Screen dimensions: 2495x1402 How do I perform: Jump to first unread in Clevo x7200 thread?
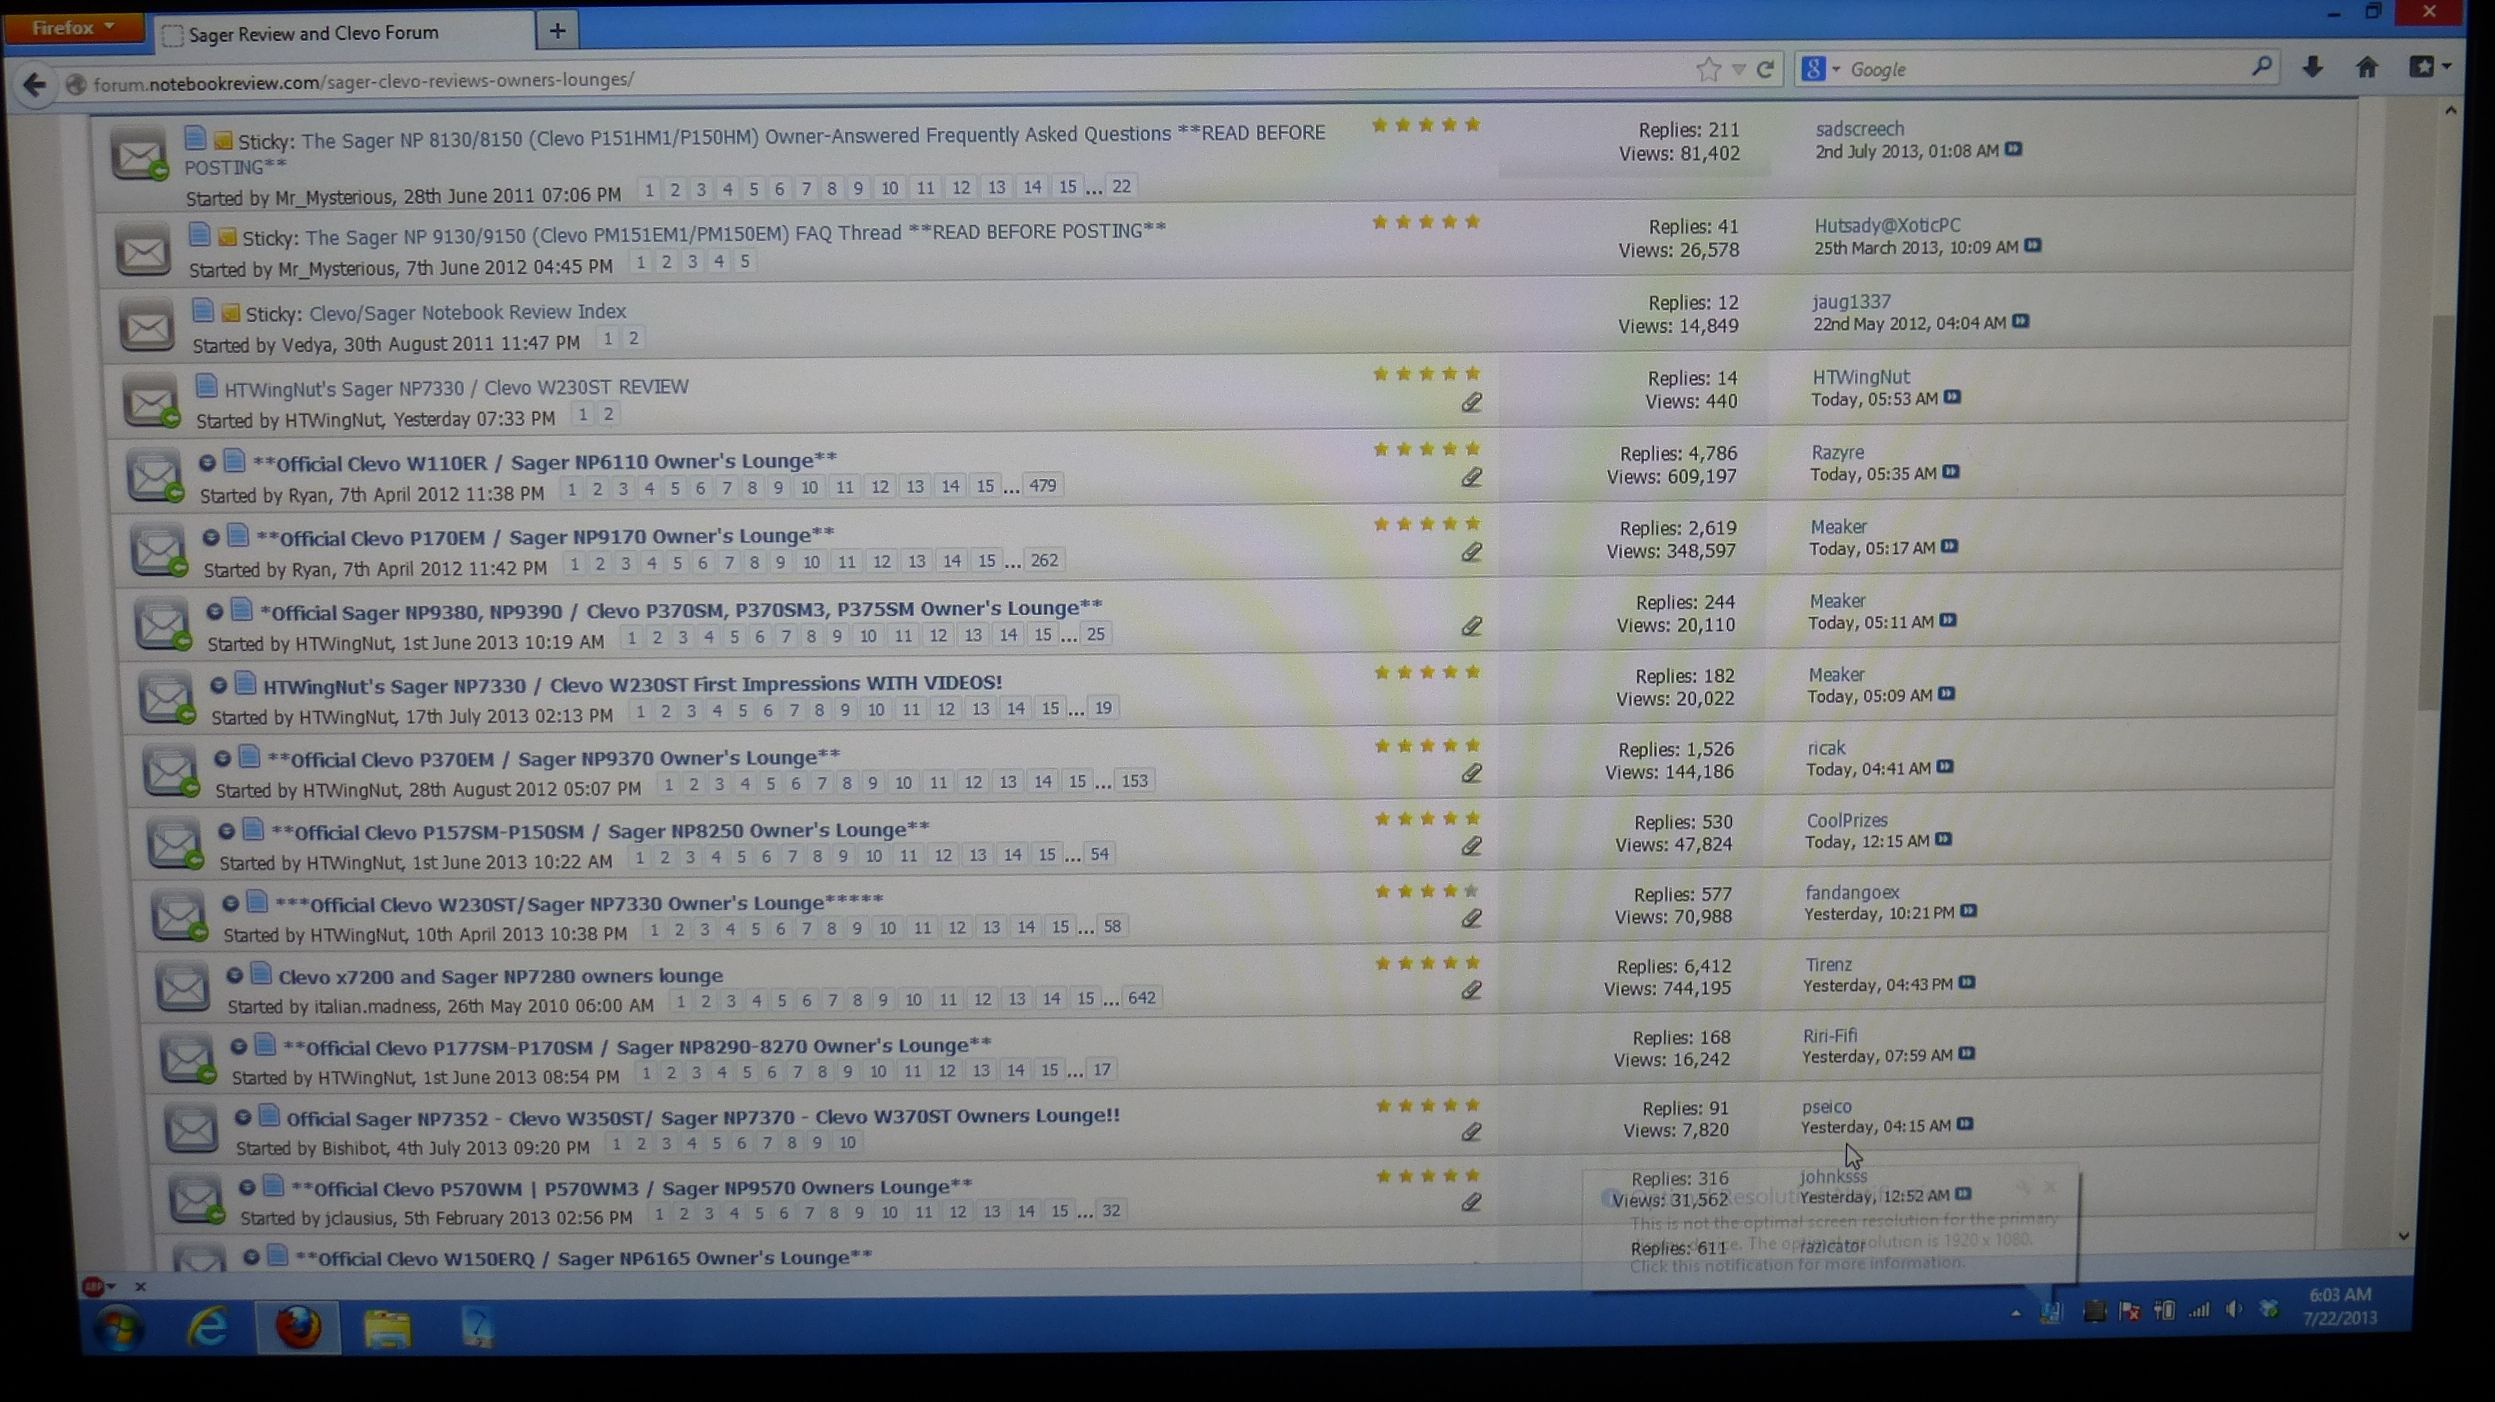(x=234, y=976)
